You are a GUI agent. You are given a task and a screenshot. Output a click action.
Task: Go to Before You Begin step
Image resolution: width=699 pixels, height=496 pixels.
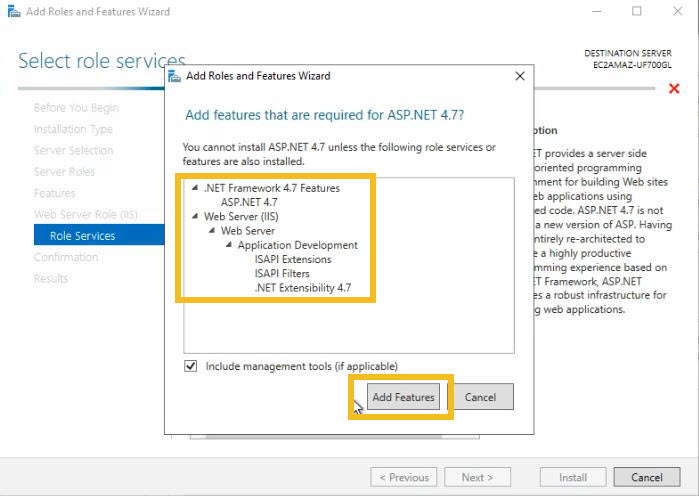coord(76,107)
